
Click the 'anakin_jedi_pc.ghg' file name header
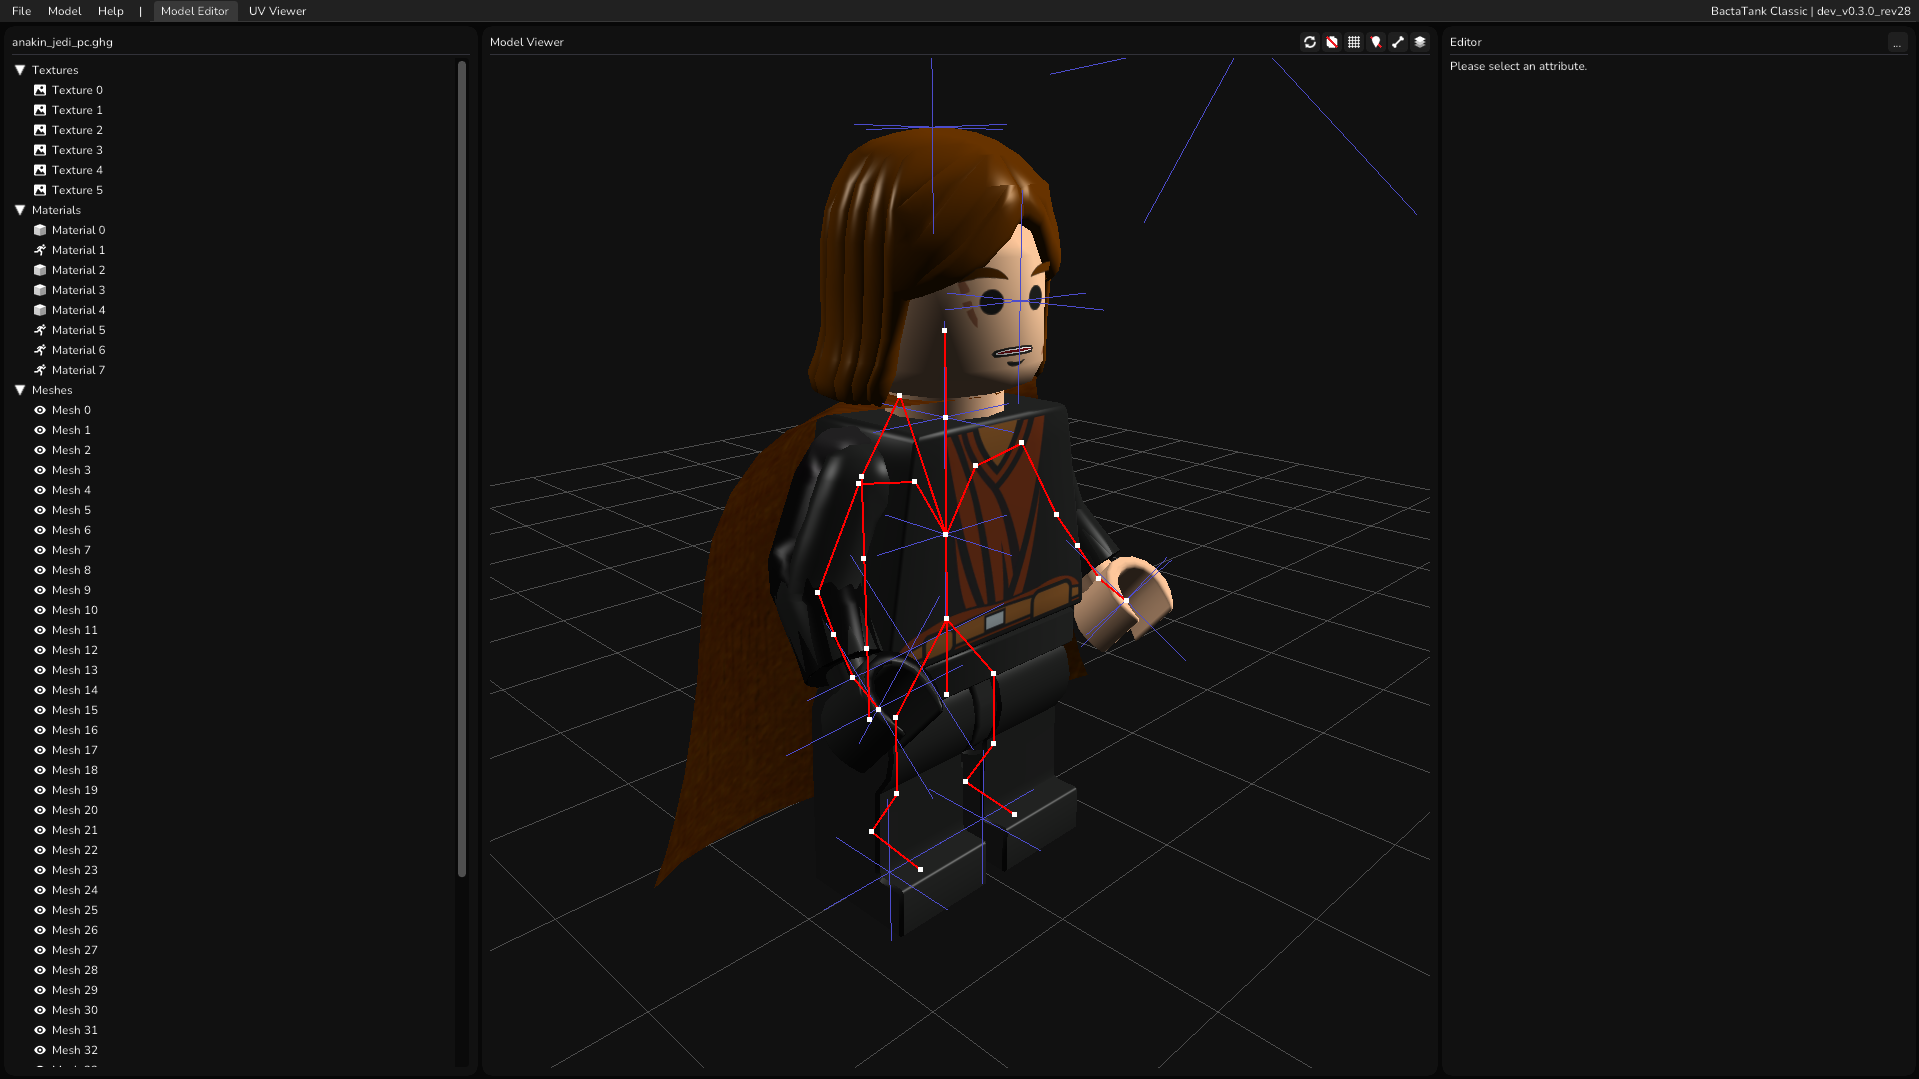click(62, 42)
